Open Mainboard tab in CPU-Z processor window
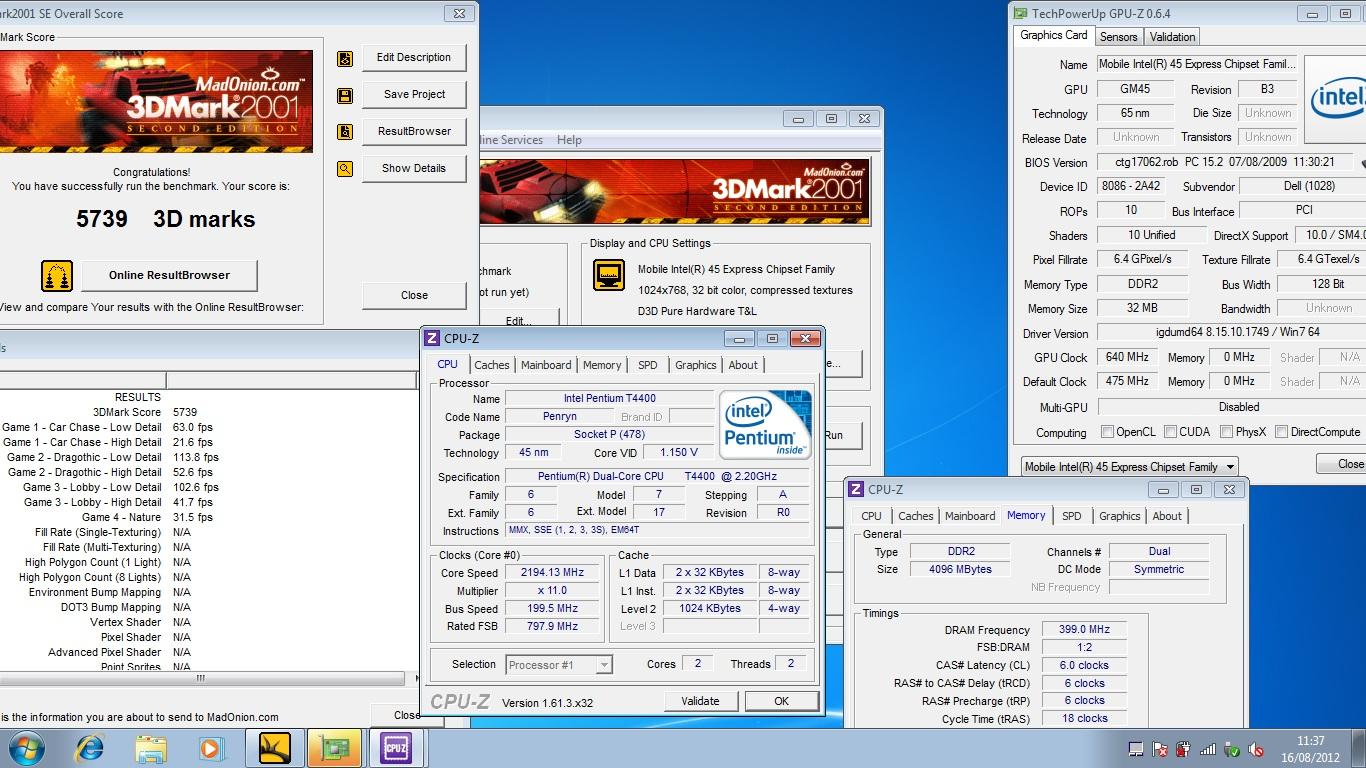The height and width of the screenshot is (768, 1366). tap(546, 365)
